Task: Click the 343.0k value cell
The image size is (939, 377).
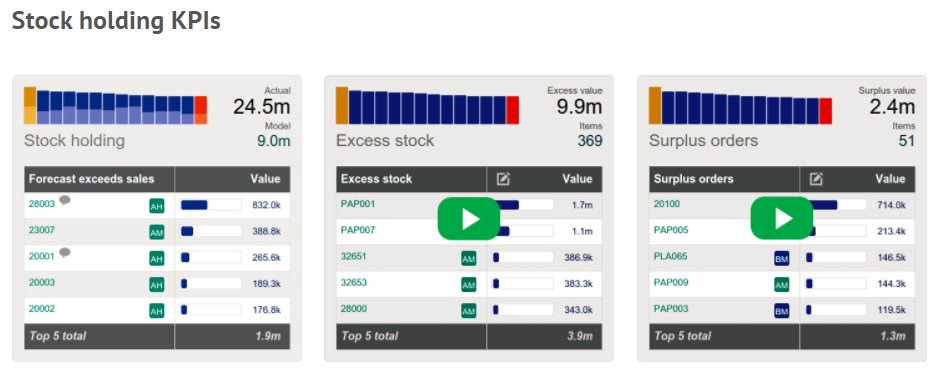Action: tap(578, 310)
